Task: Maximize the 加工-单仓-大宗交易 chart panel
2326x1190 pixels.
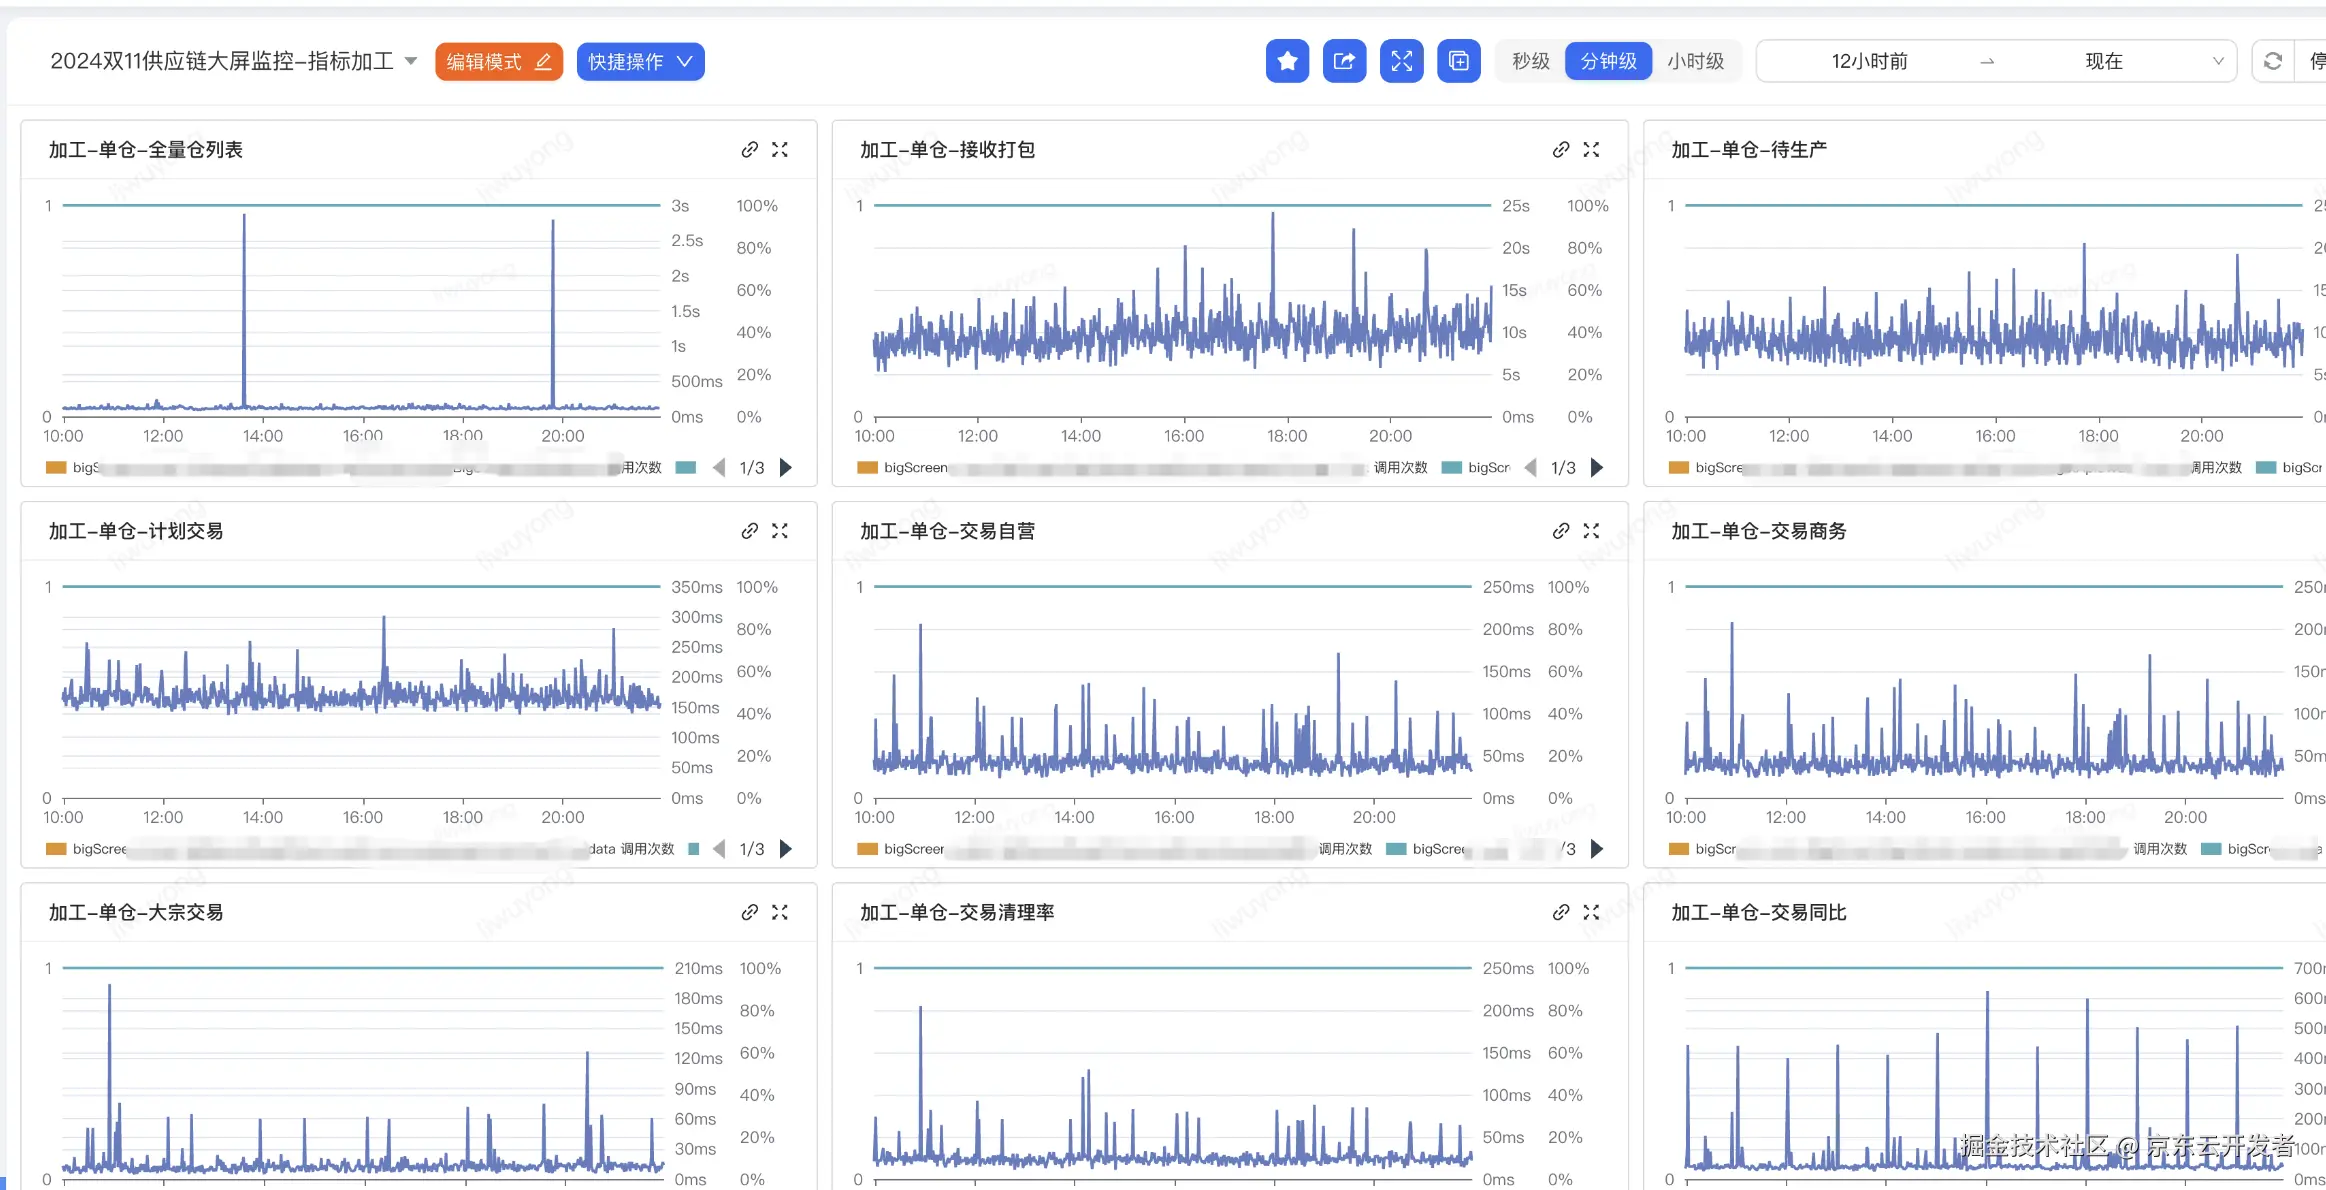Action: coord(780,912)
